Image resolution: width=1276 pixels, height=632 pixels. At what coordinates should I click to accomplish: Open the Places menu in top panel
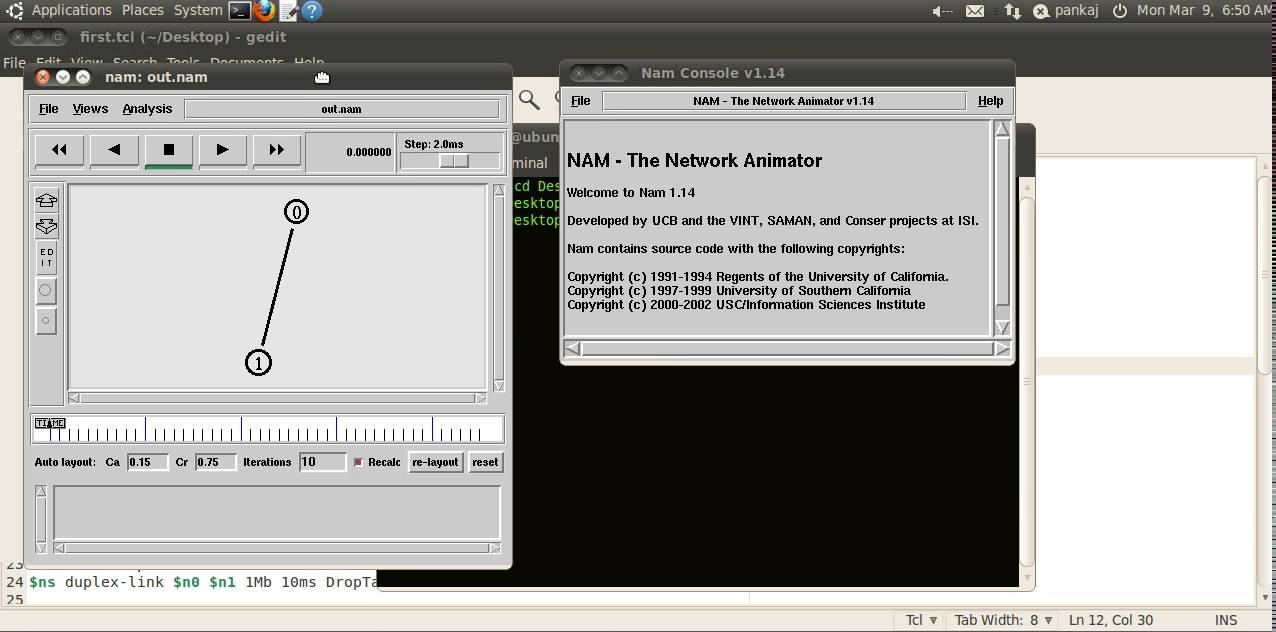(x=143, y=10)
